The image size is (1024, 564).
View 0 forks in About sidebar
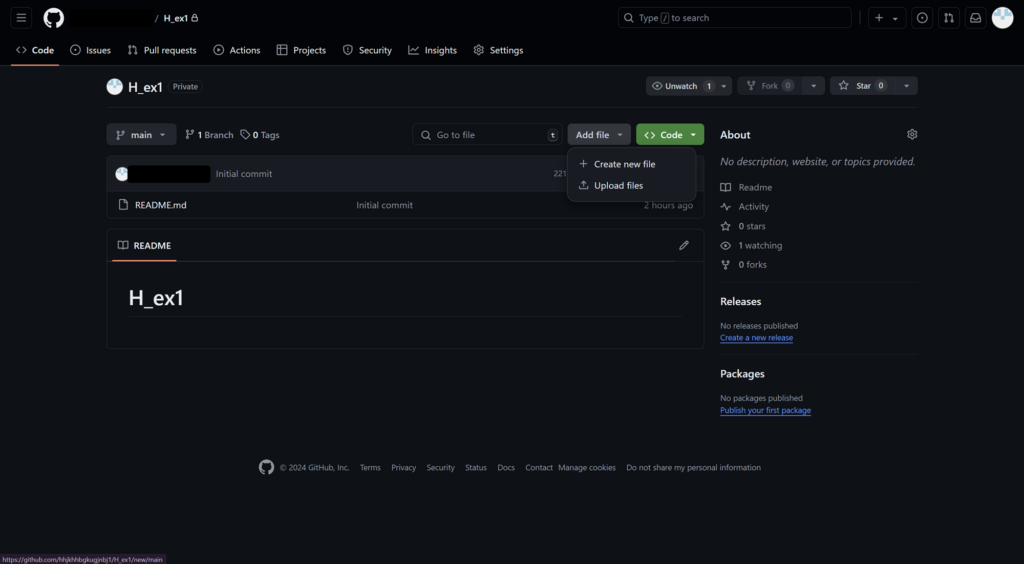(x=744, y=265)
